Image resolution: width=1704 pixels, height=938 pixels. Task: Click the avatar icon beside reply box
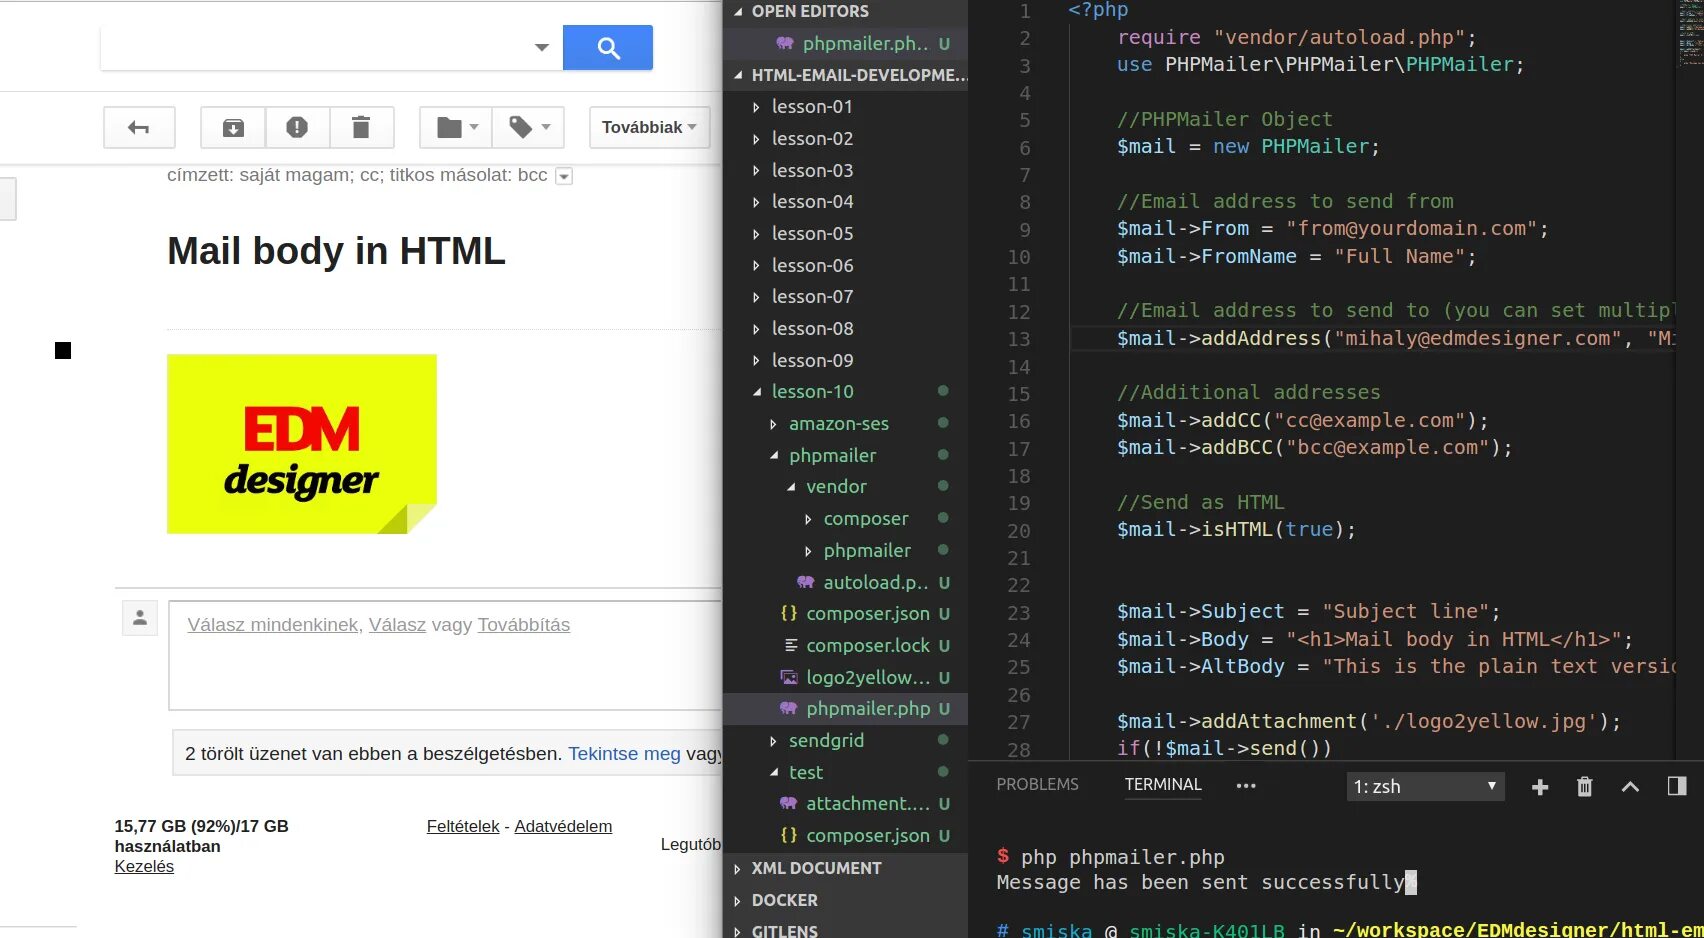coord(140,618)
